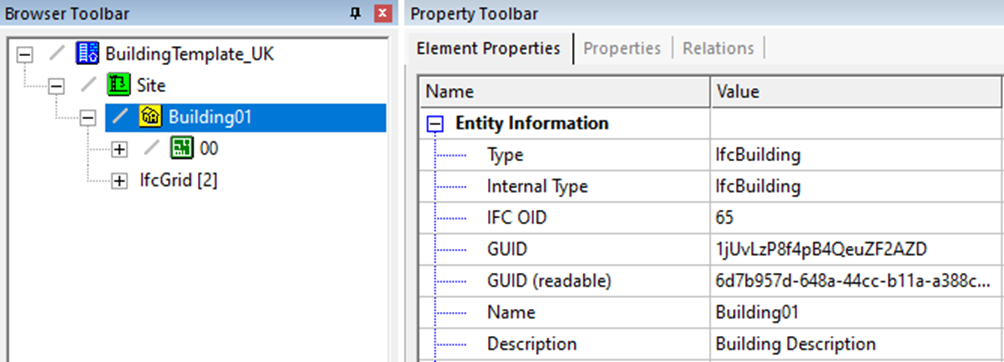Screen dimensions: 1004x362
Task: Select the Element Properties tab
Action: 488,49
